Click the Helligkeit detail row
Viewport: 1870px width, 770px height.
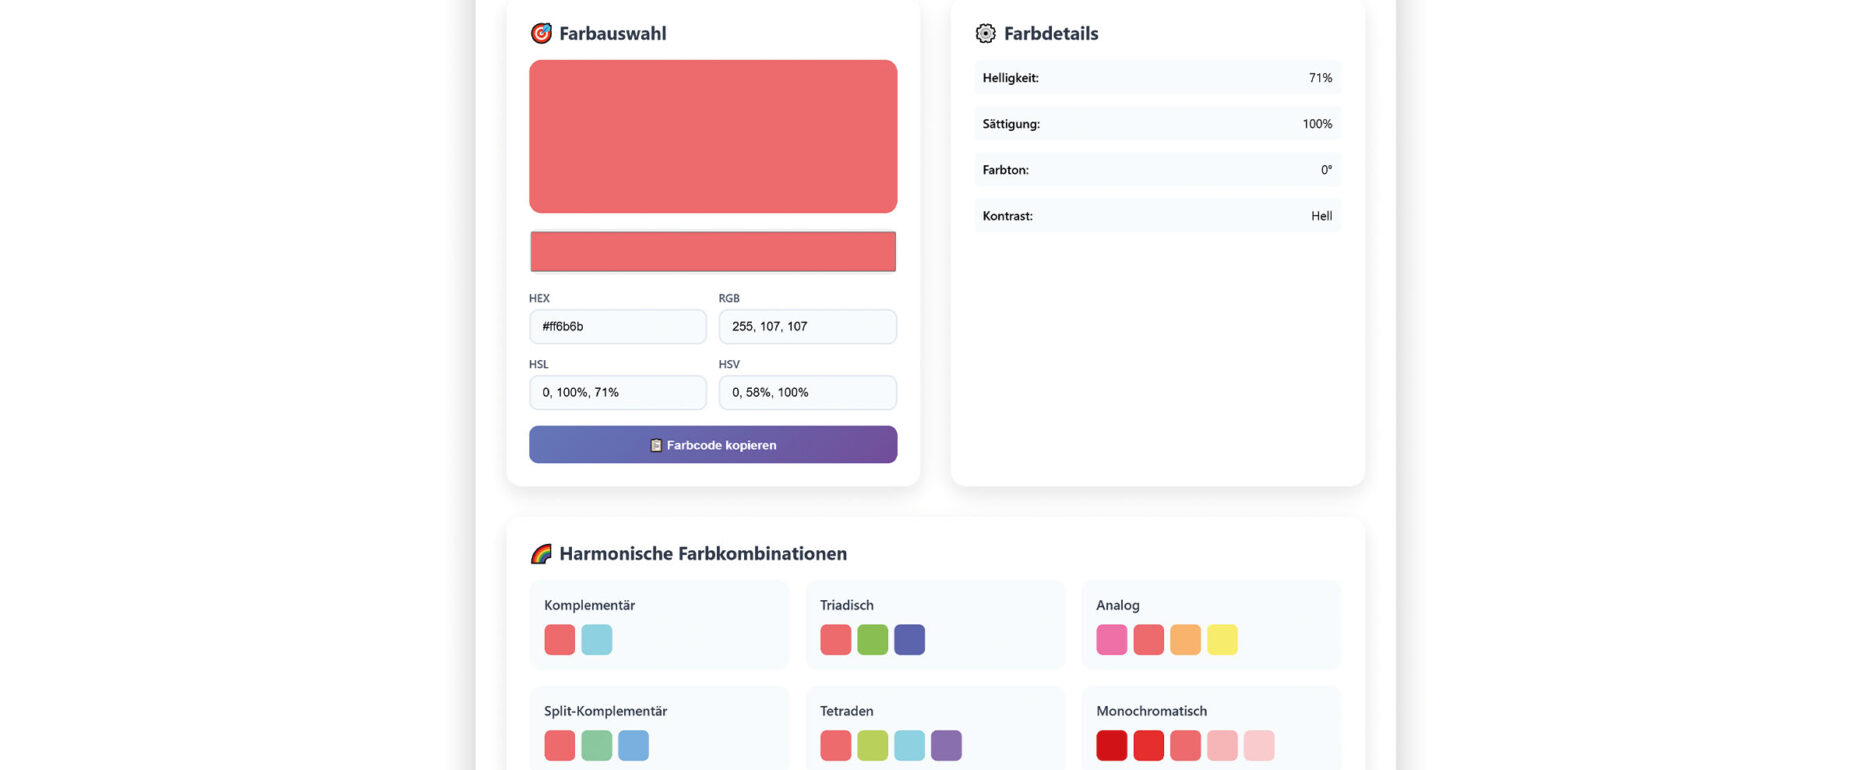click(x=1157, y=78)
